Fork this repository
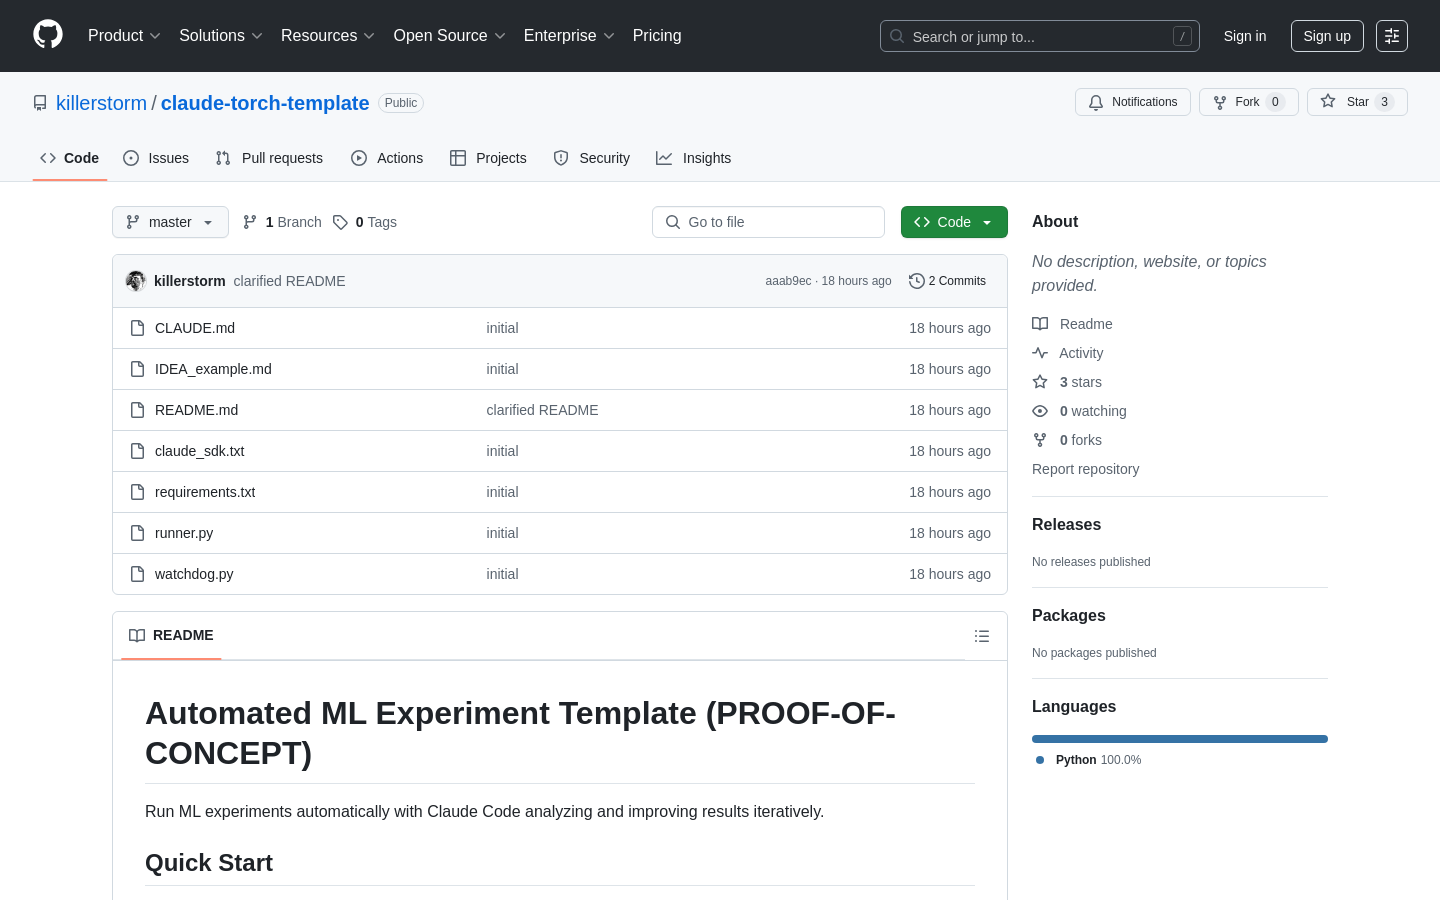Viewport: 1440px width, 900px height. point(1248,102)
